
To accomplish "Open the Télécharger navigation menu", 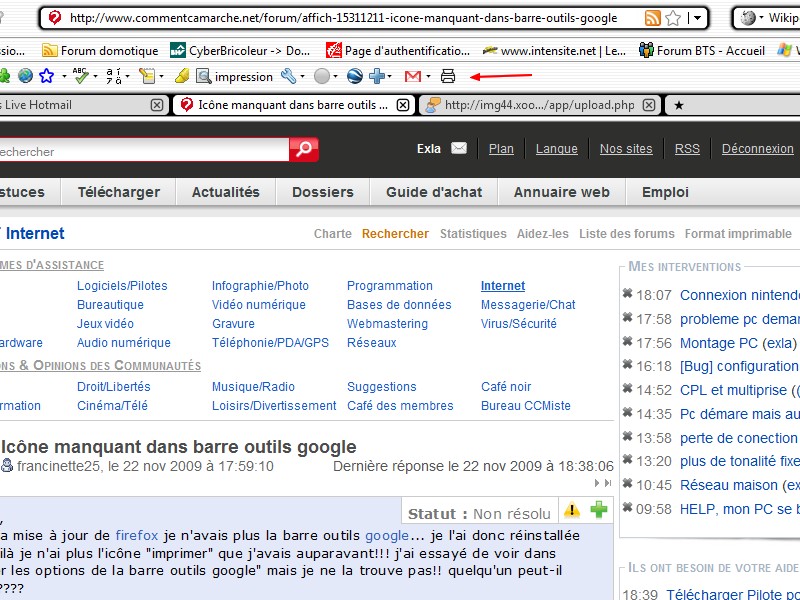I will (x=118, y=192).
